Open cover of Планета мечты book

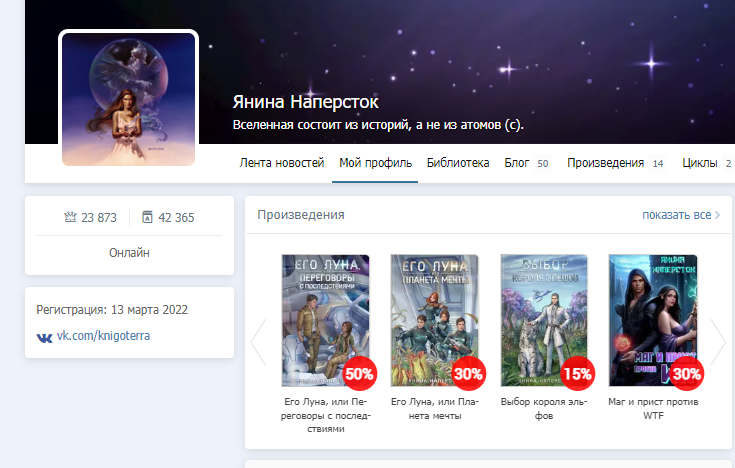coord(435,320)
